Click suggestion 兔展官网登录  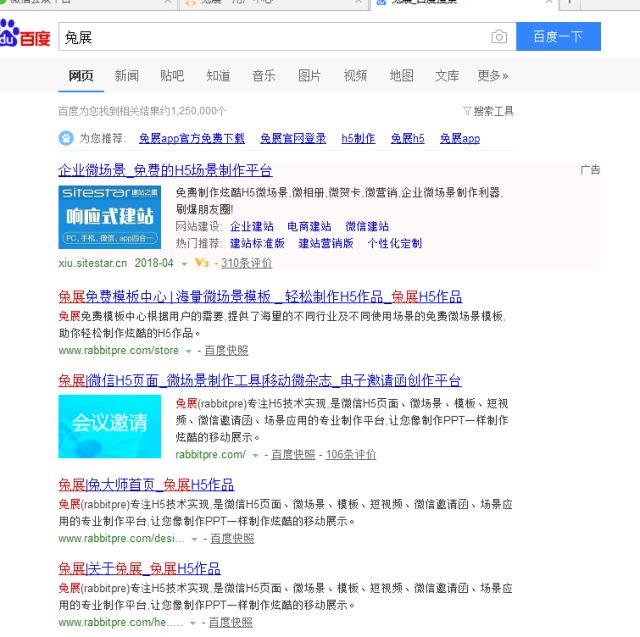tap(293, 138)
